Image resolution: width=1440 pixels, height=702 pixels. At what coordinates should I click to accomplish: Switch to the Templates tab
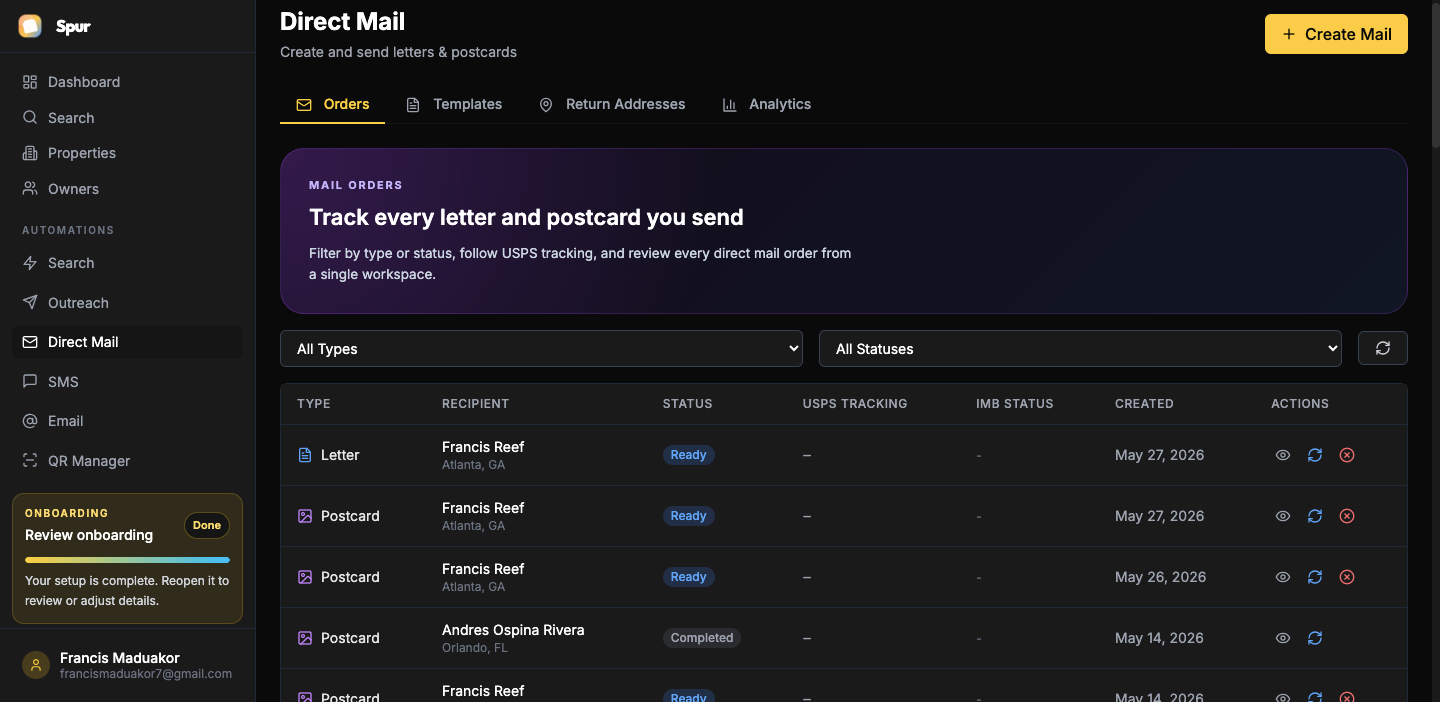454,104
